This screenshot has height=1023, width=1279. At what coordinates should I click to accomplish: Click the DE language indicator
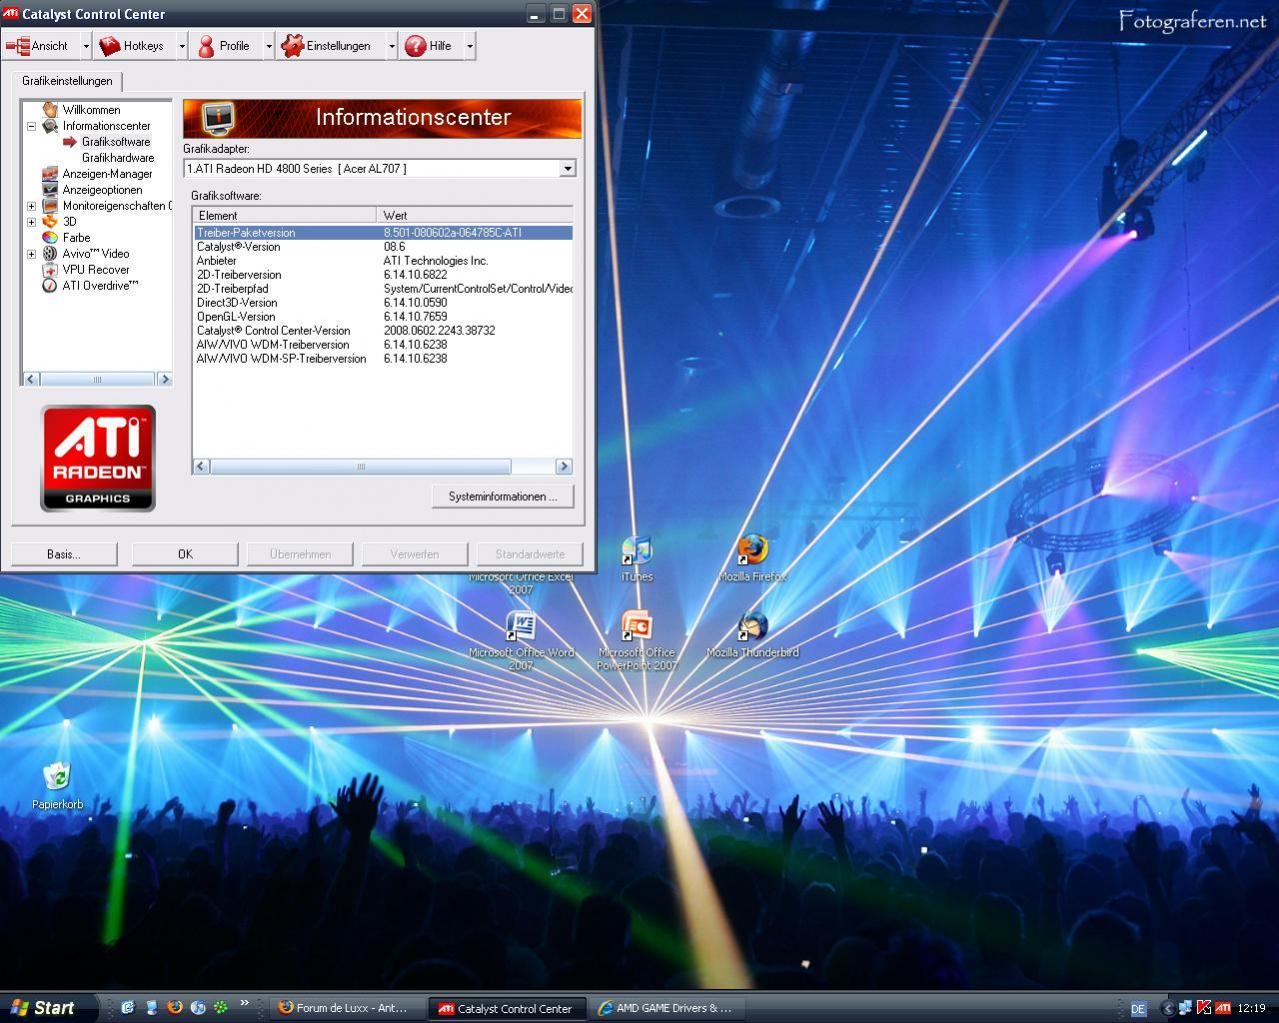click(1138, 1009)
